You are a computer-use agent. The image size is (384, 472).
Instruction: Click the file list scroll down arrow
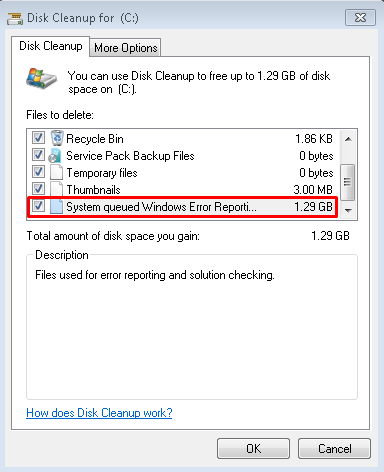(348, 210)
